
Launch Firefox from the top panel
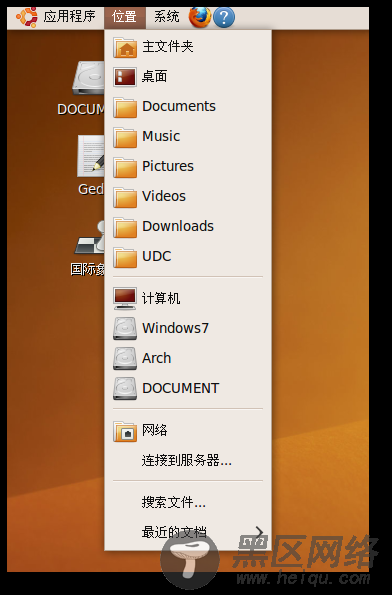[x=200, y=17]
